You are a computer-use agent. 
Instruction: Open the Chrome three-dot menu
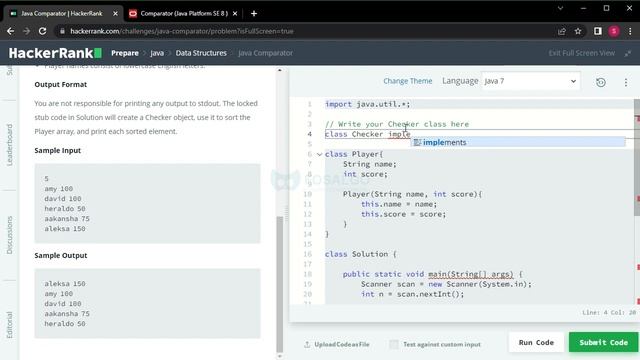point(630,31)
